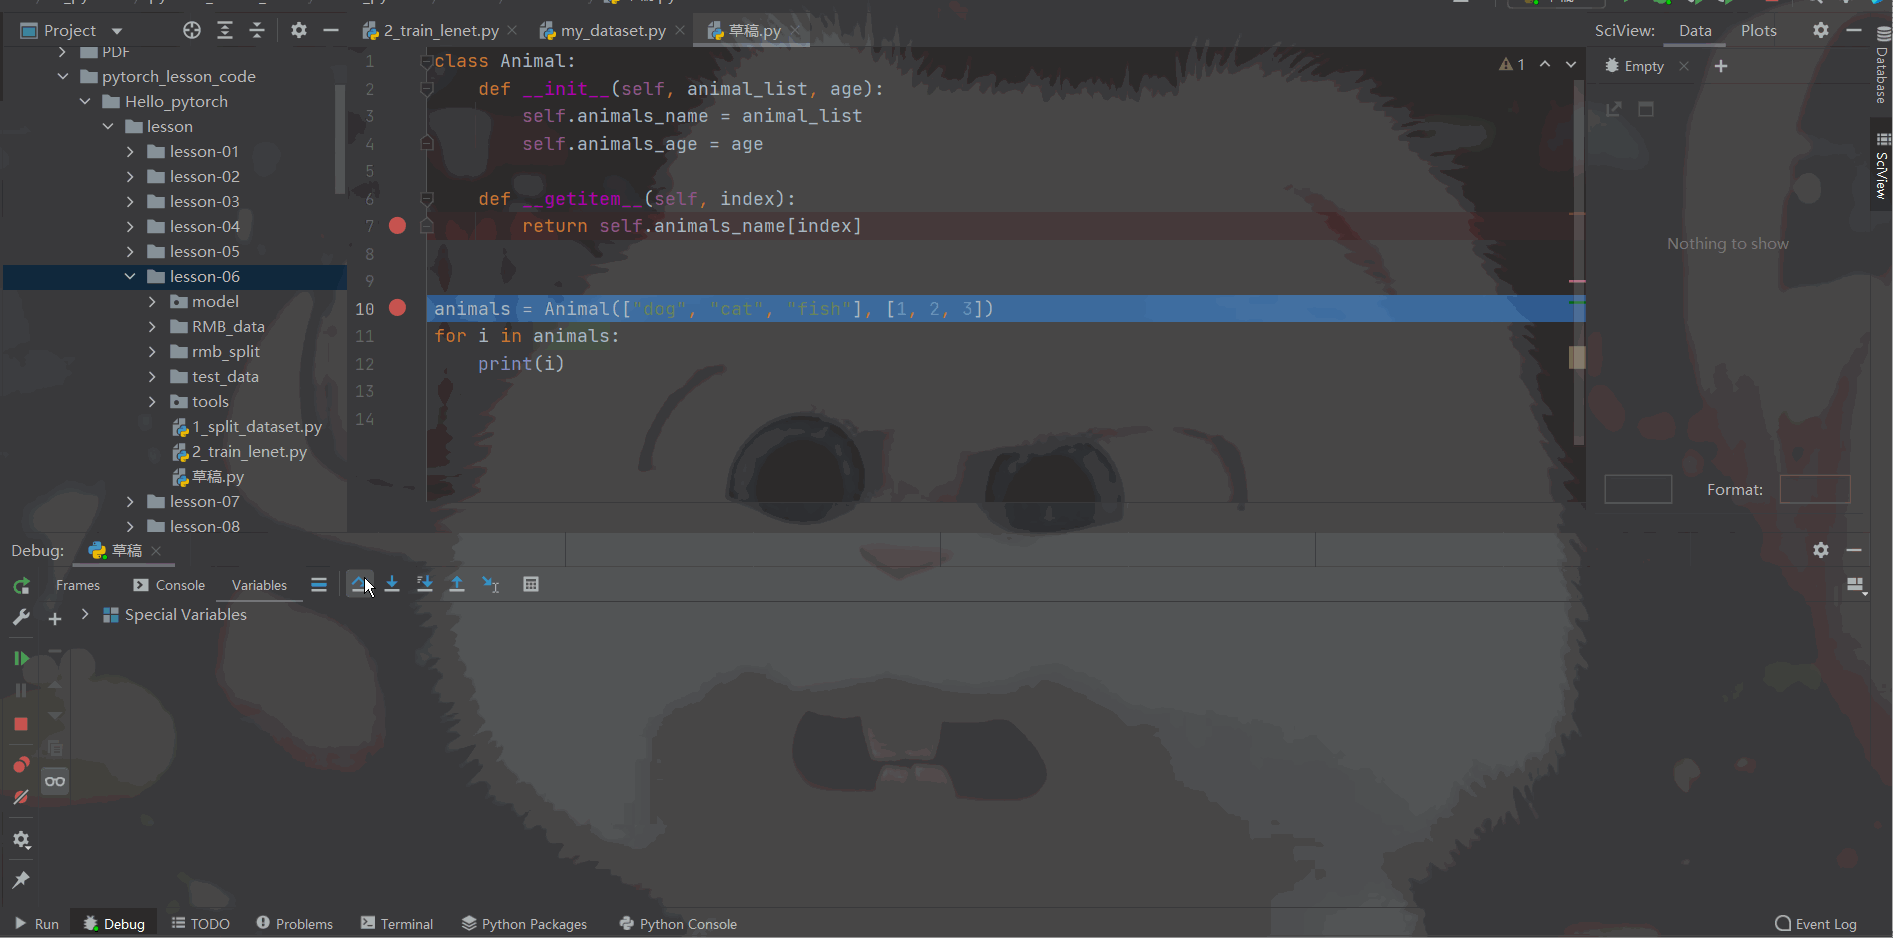The width and height of the screenshot is (1893, 938).
Task: Open Project panel settings gear
Action: 299,30
